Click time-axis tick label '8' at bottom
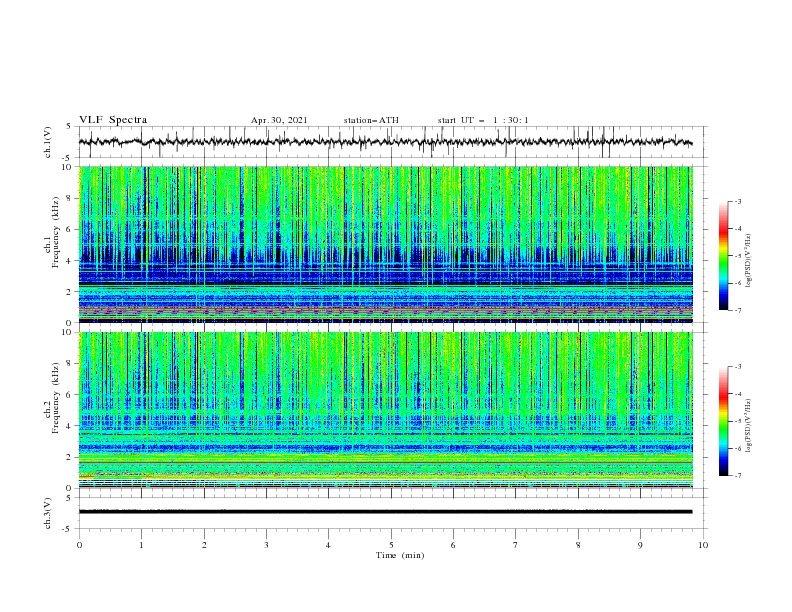 [x=578, y=545]
